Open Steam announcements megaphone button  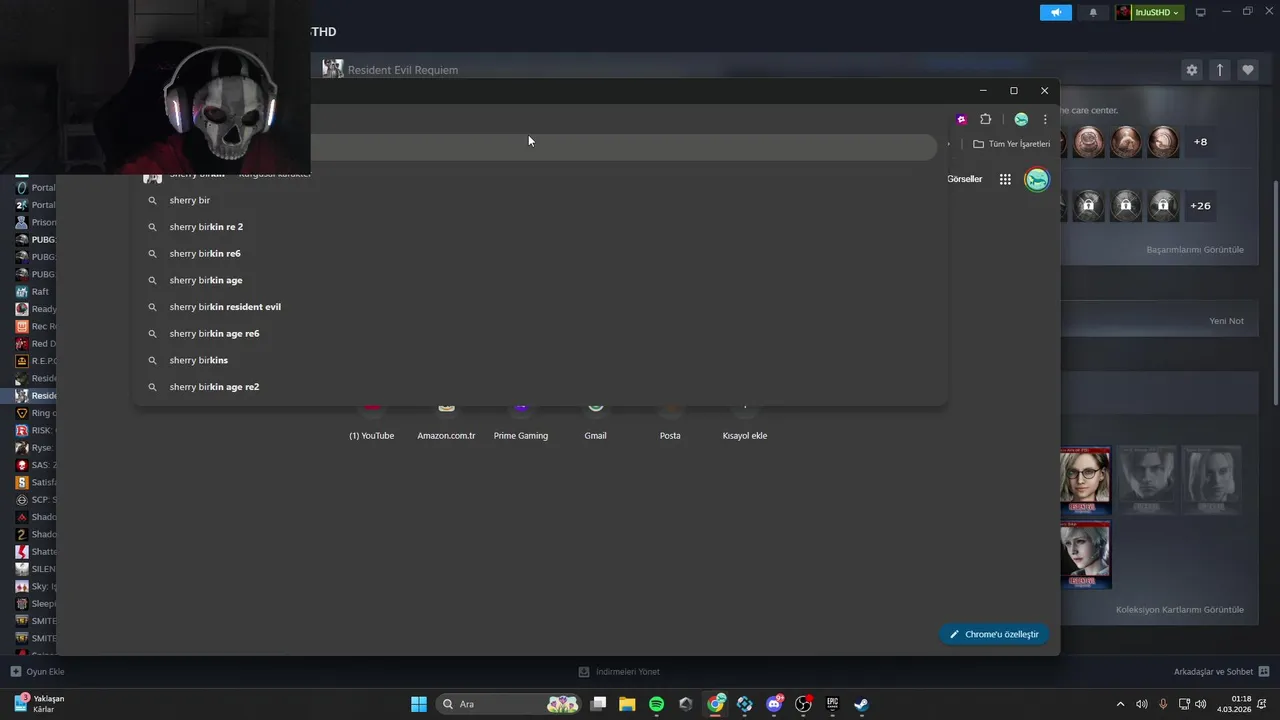pos(1055,12)
